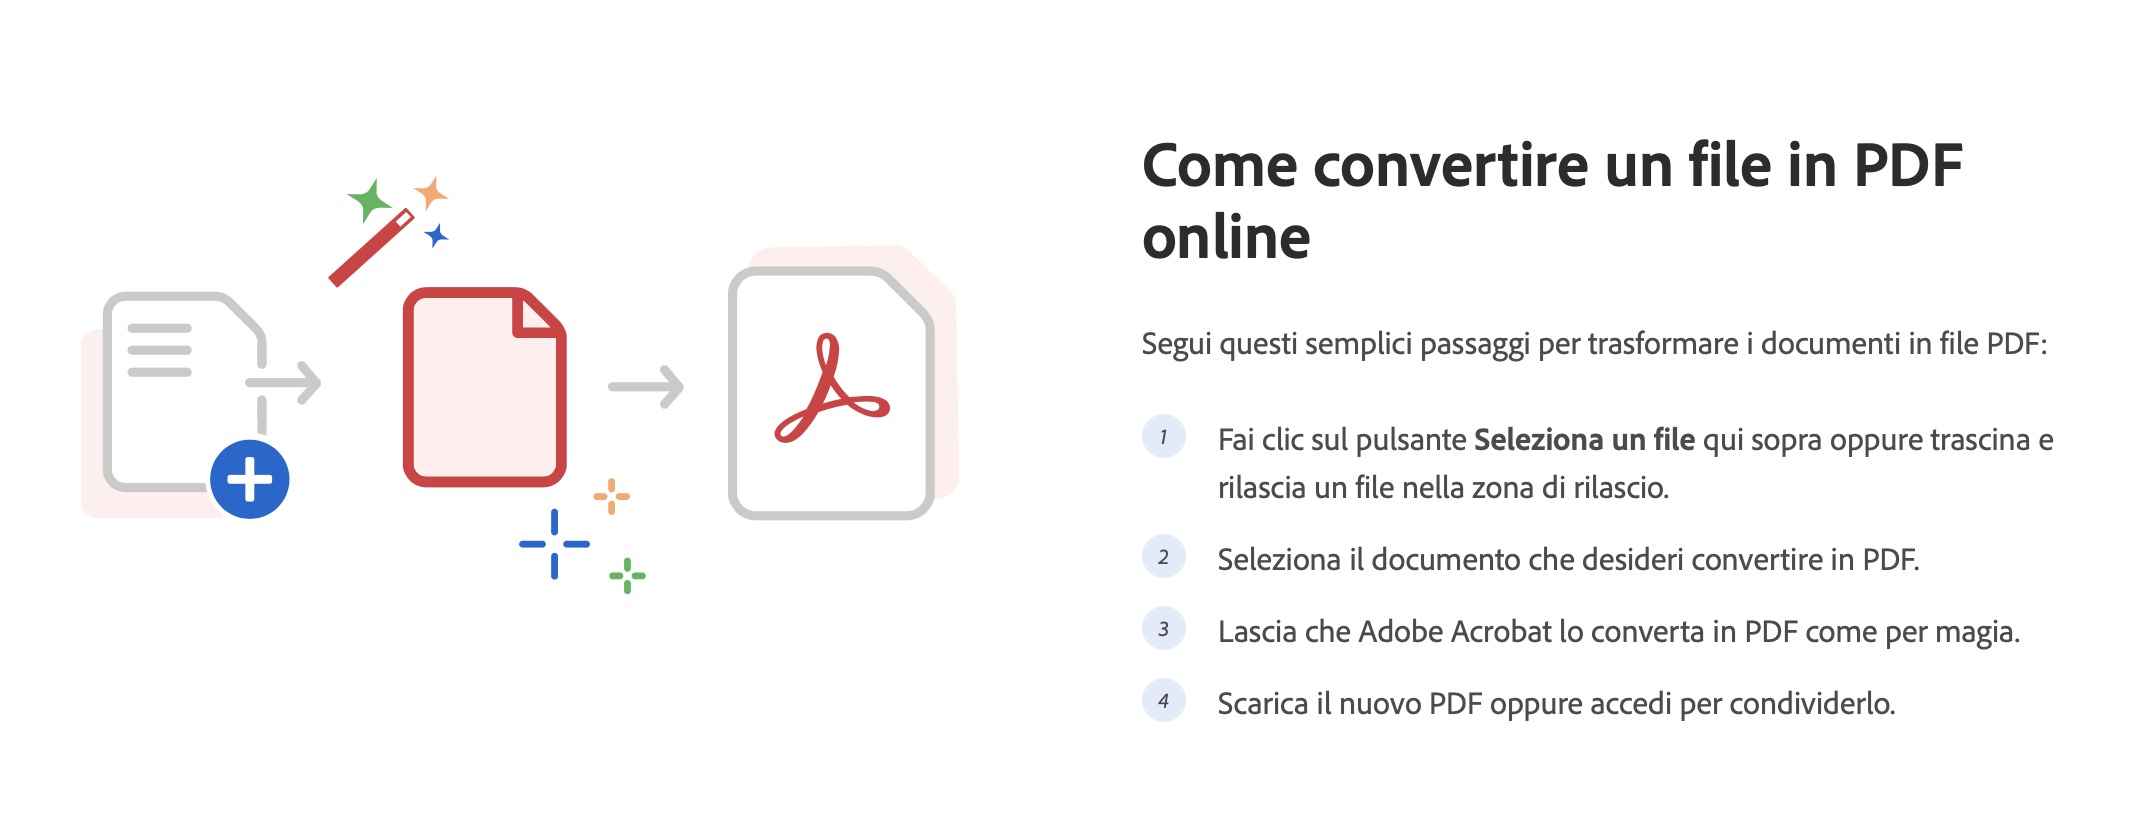Click the magic wand icon
2156x836 pixels.
(370, 248)
